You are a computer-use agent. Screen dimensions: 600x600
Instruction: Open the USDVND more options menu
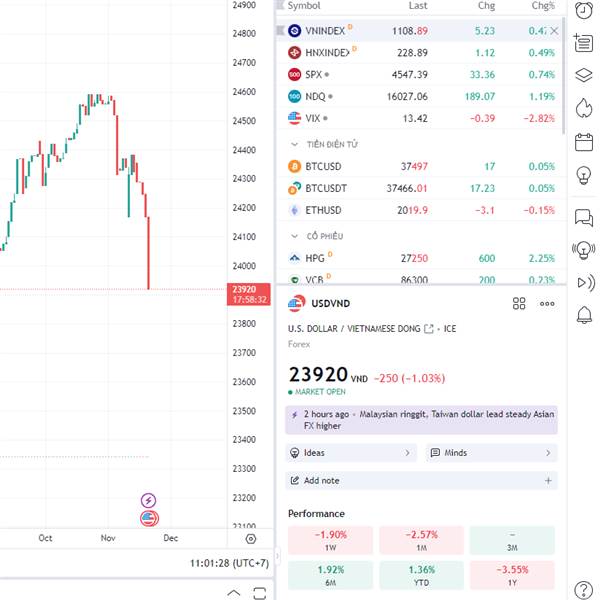(x=547, y=303)
